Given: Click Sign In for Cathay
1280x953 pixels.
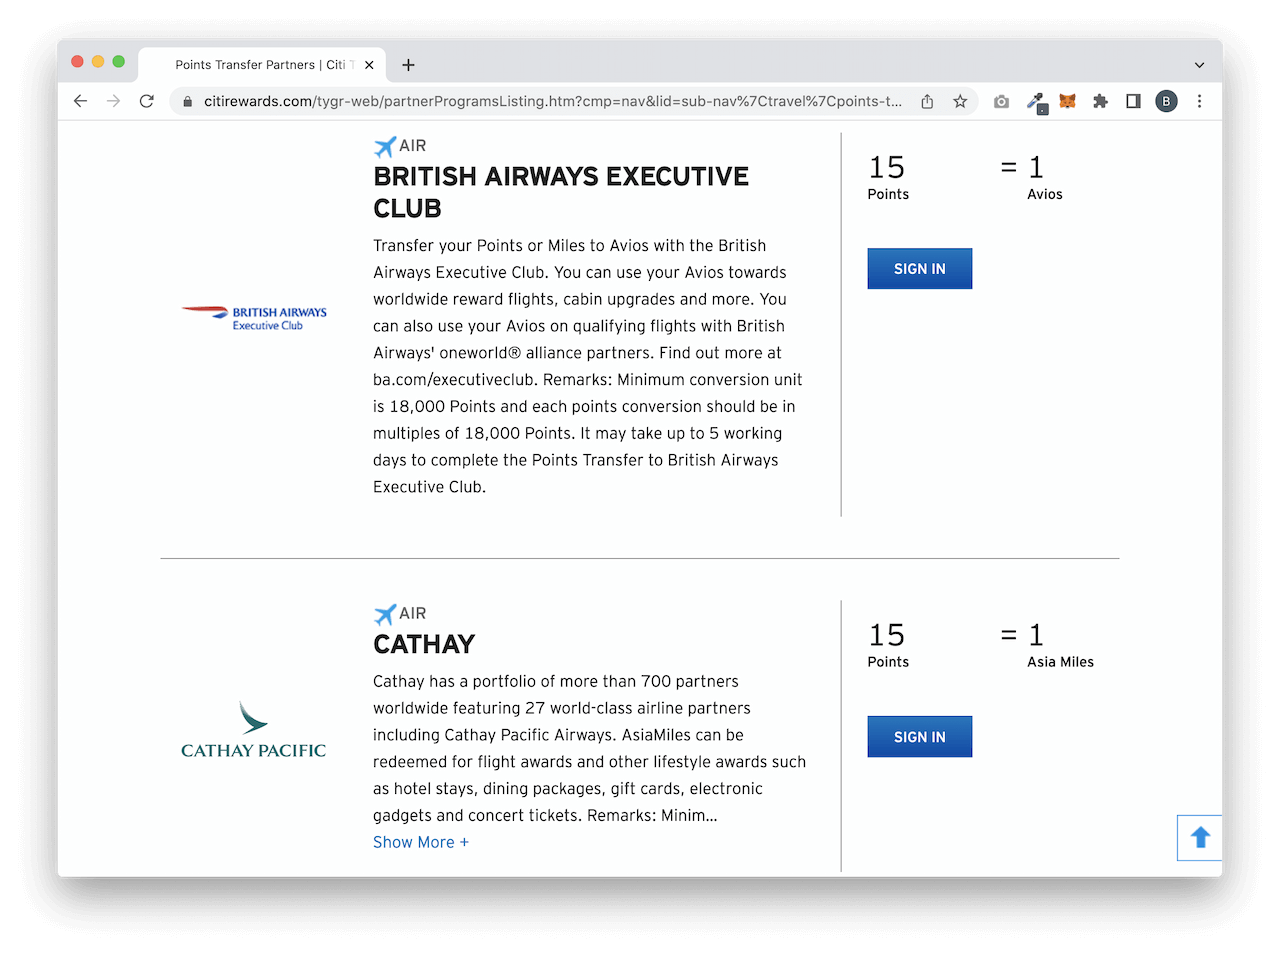Looking at the screenshot, I should coord(920,737).
